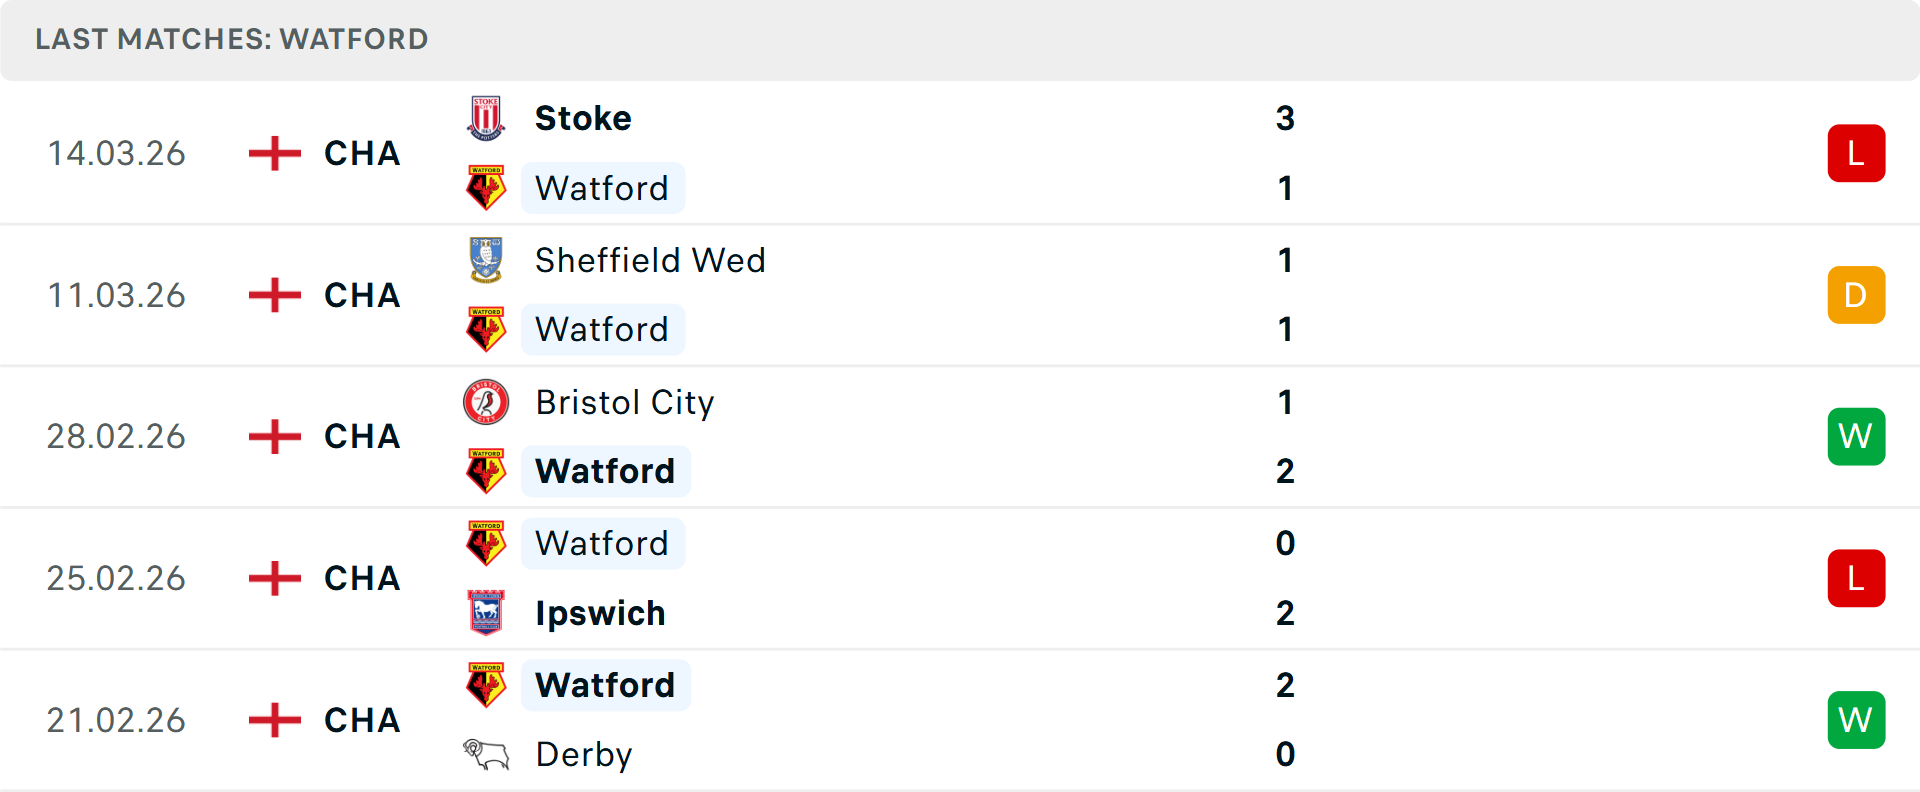Select the Sheffield Wed club badge

(x=486, y=259)
